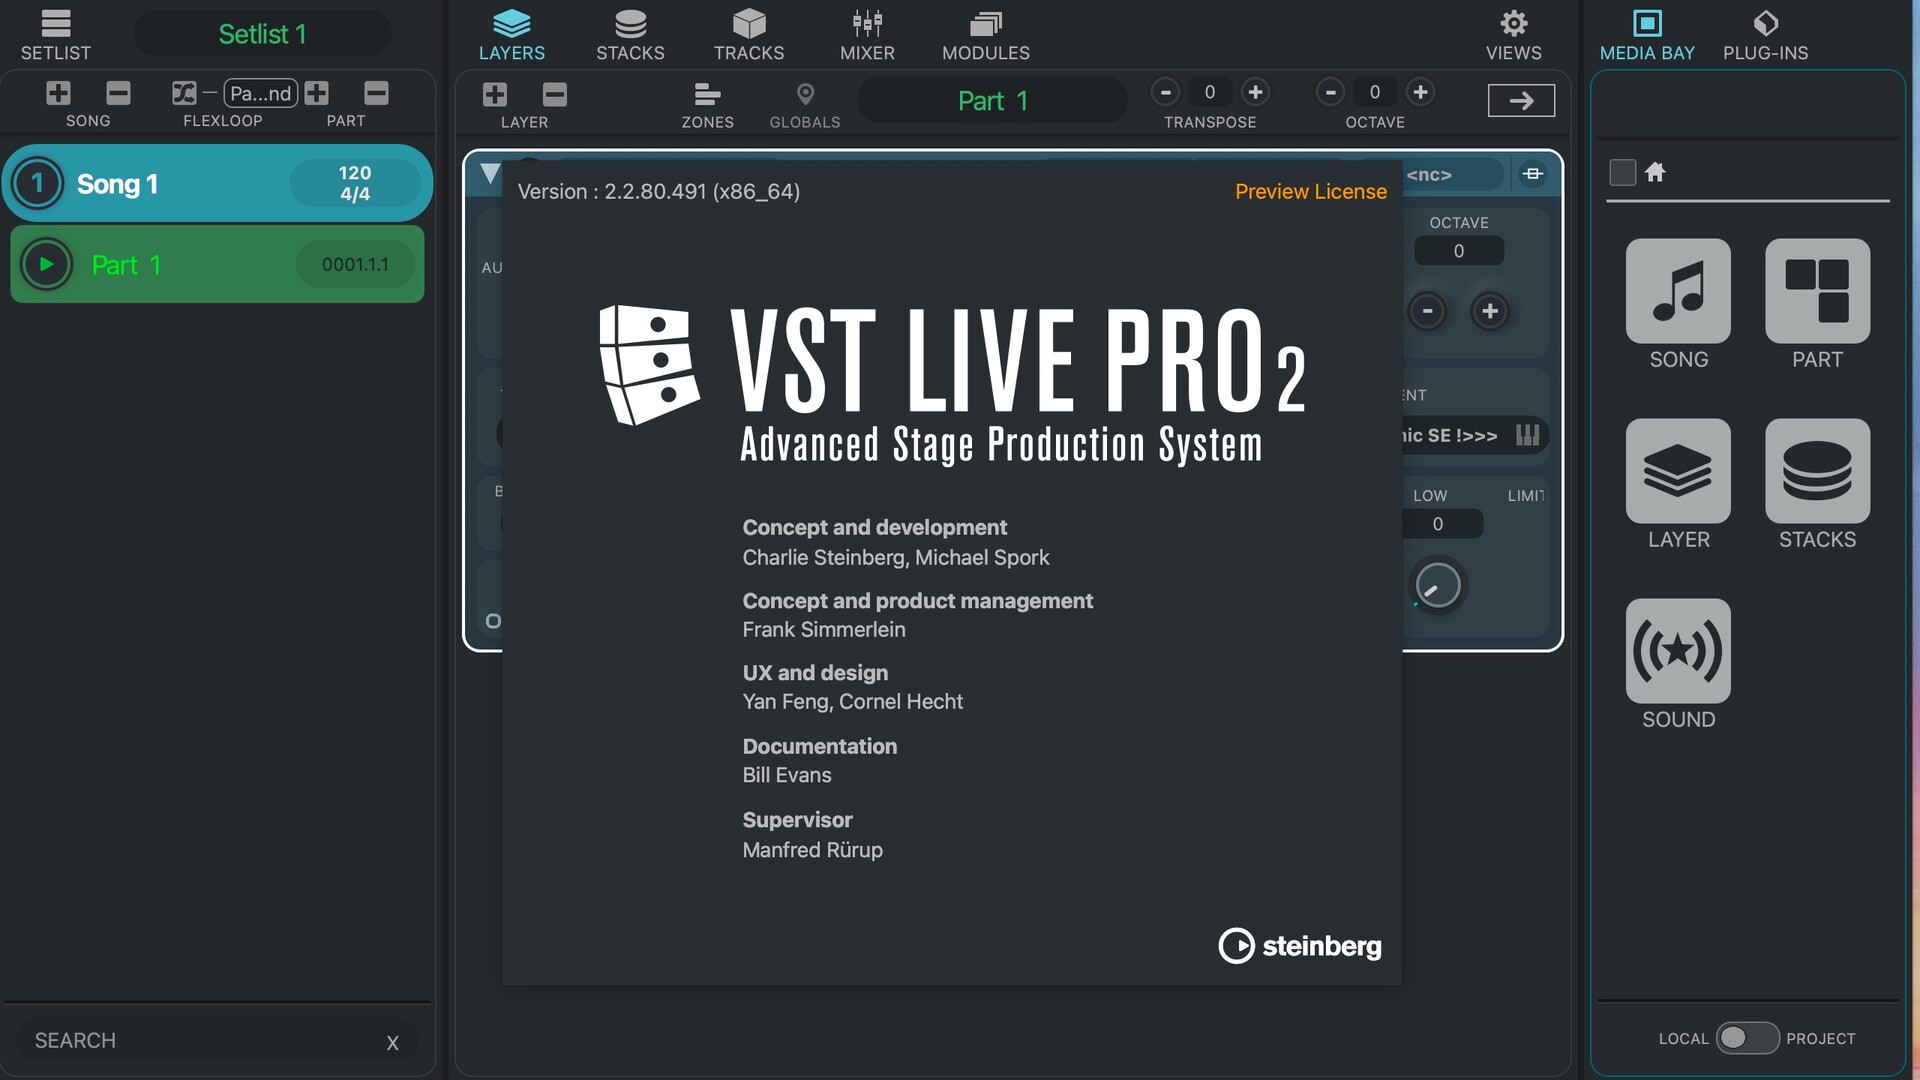This screenshot has height=1080, width=1920.
Task: Toggle the Local/Project switch
Action: click(x=1747, y=1038)
